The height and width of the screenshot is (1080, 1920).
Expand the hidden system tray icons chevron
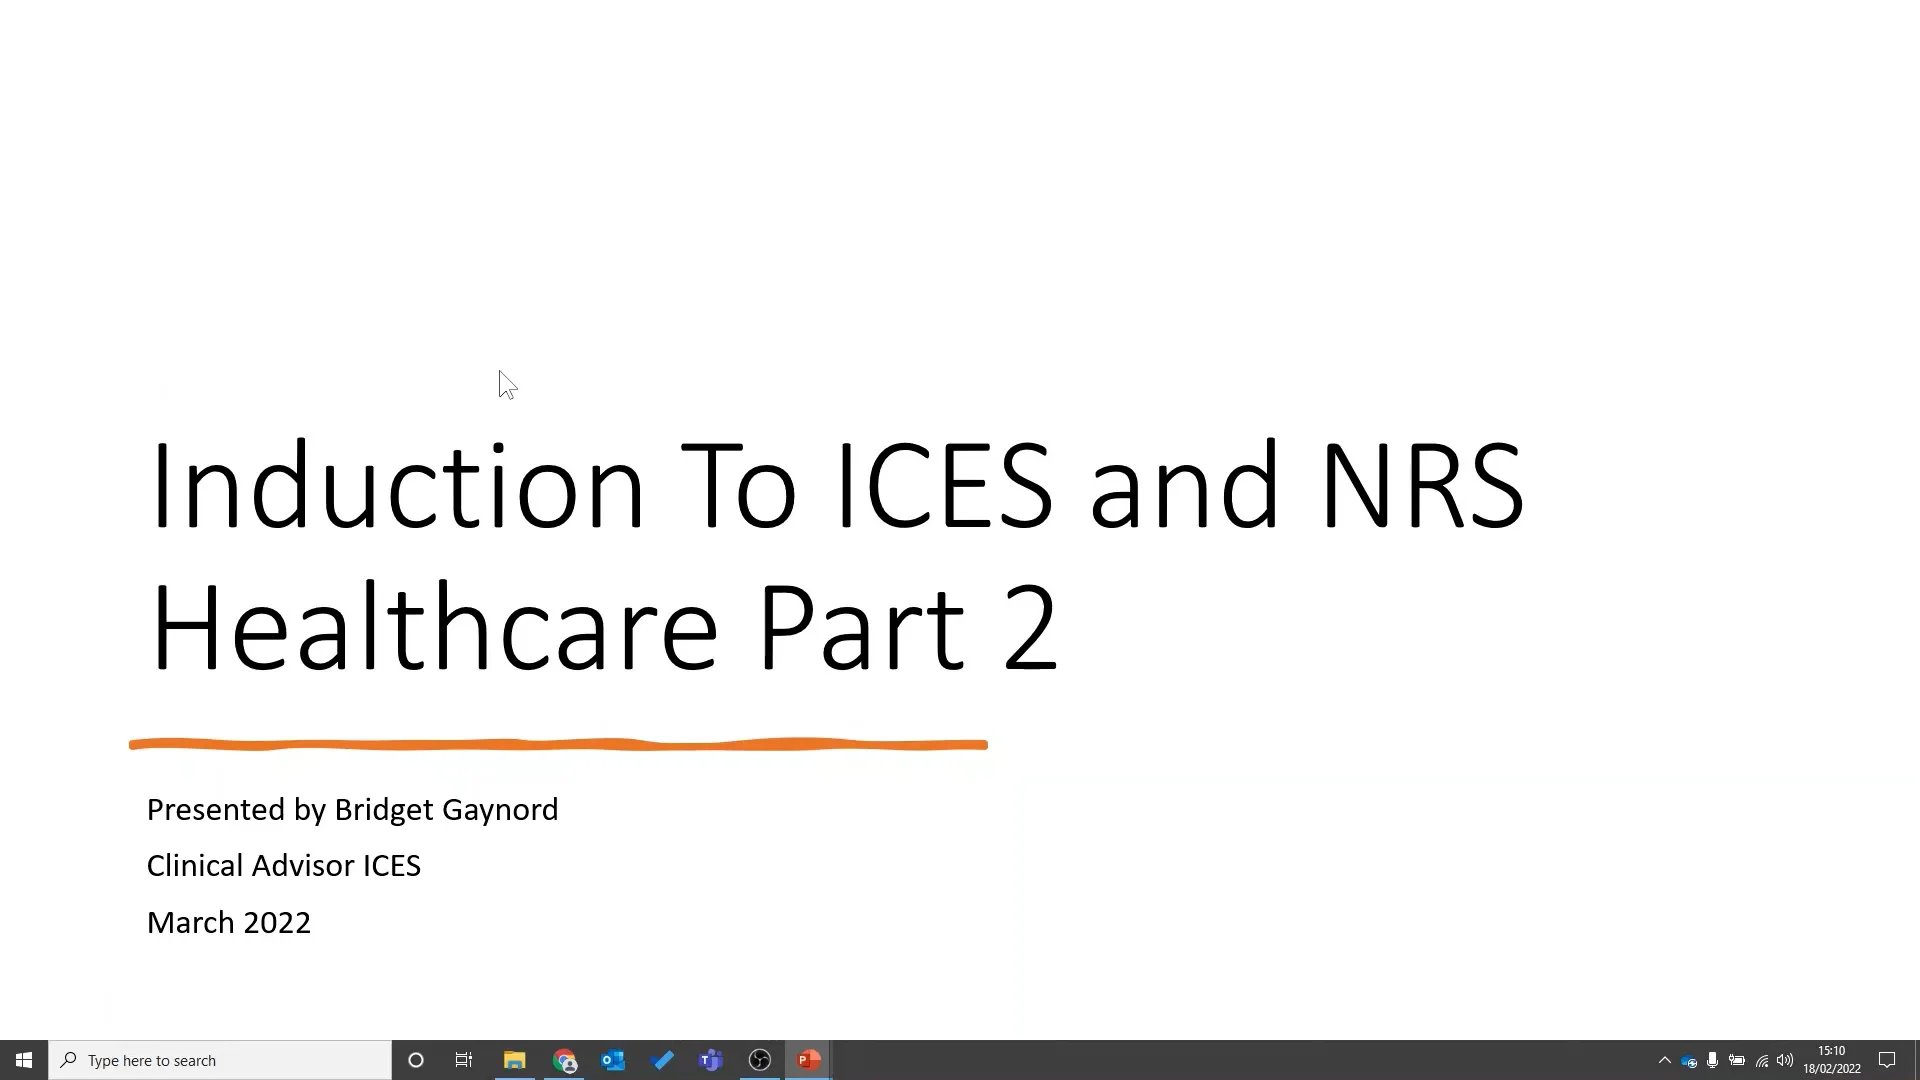(1665, 1060)
